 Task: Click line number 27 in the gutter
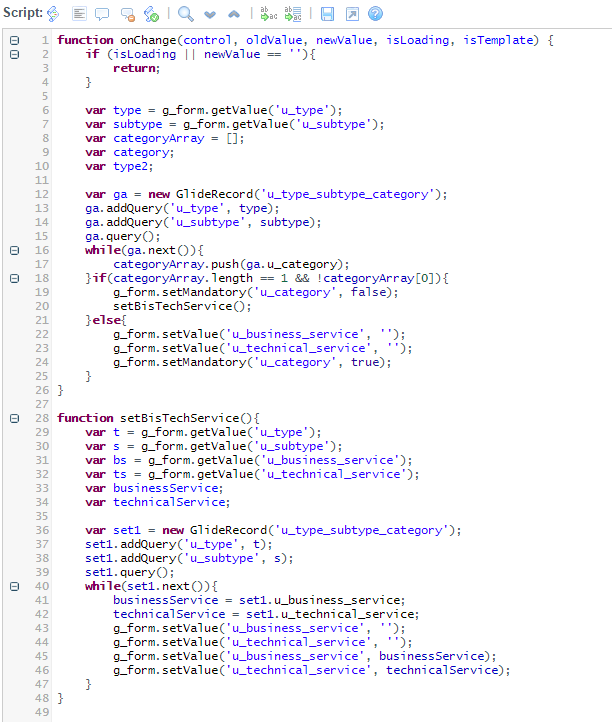click(42, 405)
